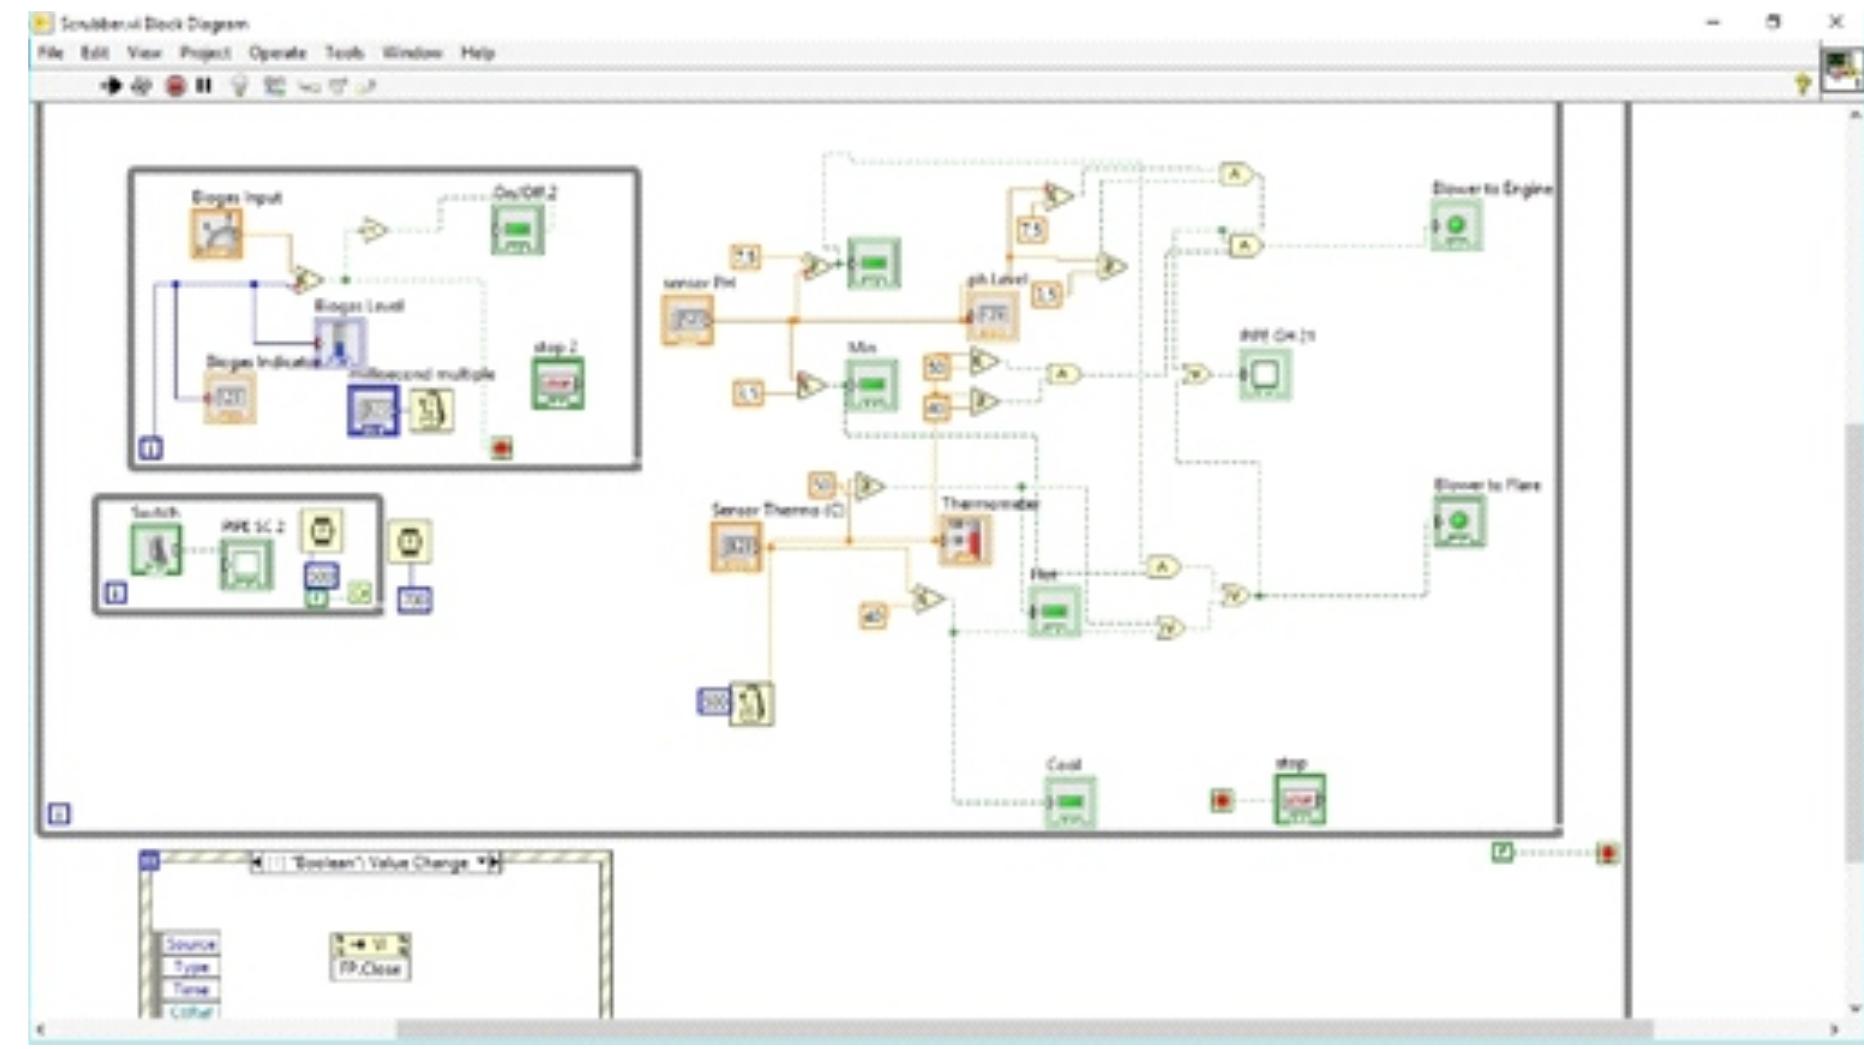Click the Step Over toolbar icon

(x=338, y=87)
